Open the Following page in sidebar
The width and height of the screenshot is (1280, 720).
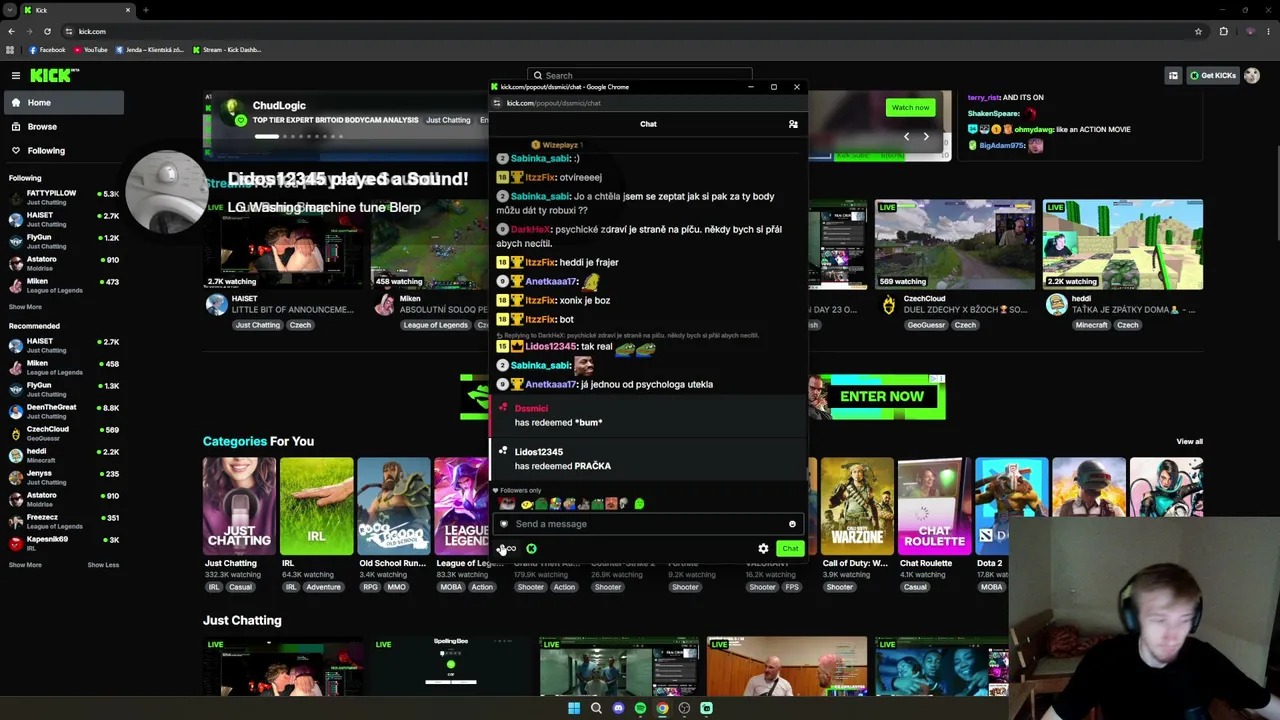coord(62,150)
